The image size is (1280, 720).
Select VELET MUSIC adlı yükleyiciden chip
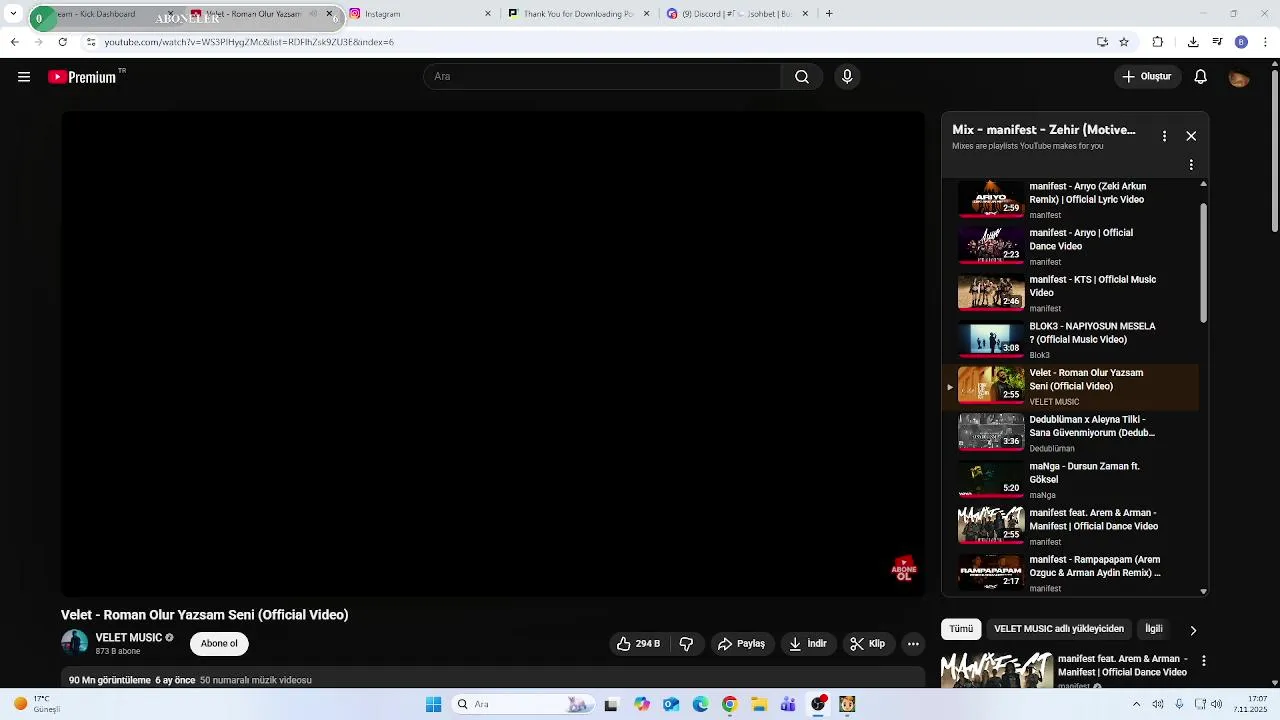[1059, 629]
